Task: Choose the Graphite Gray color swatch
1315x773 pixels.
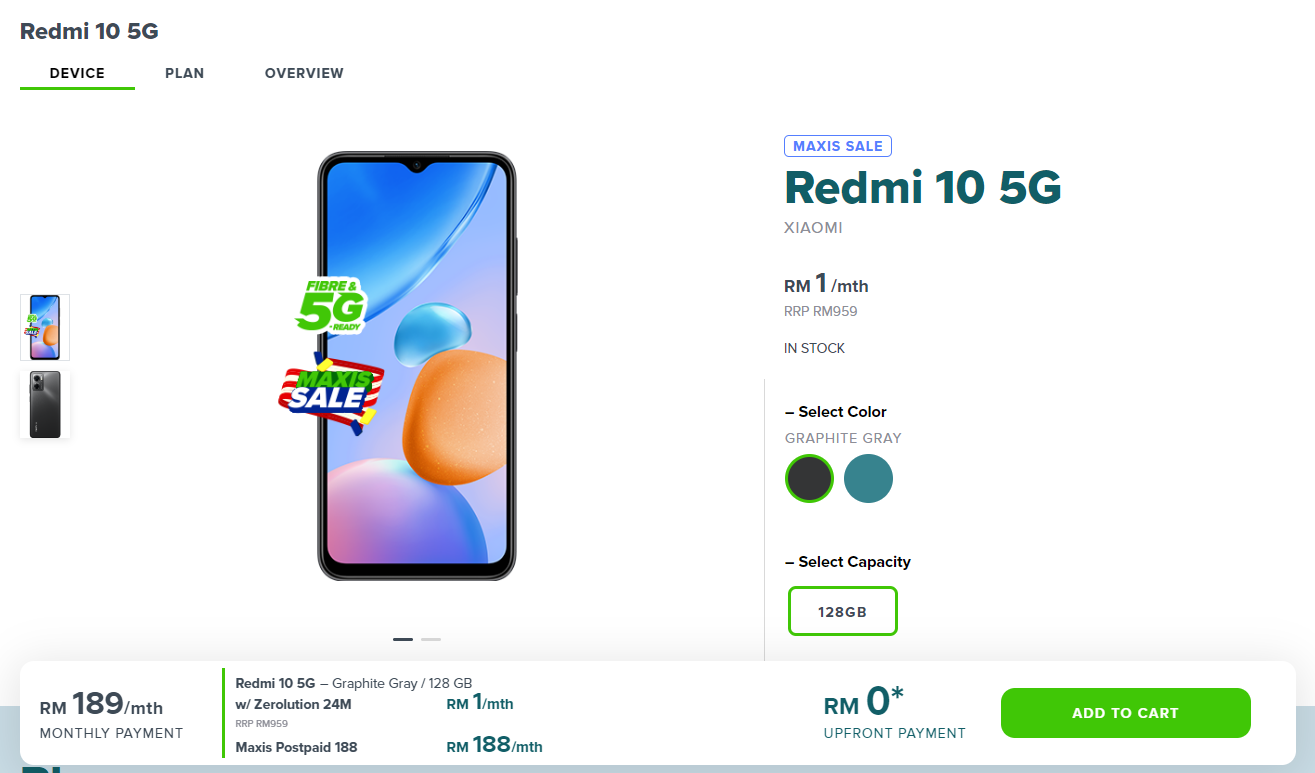Action: click(809, 478)
